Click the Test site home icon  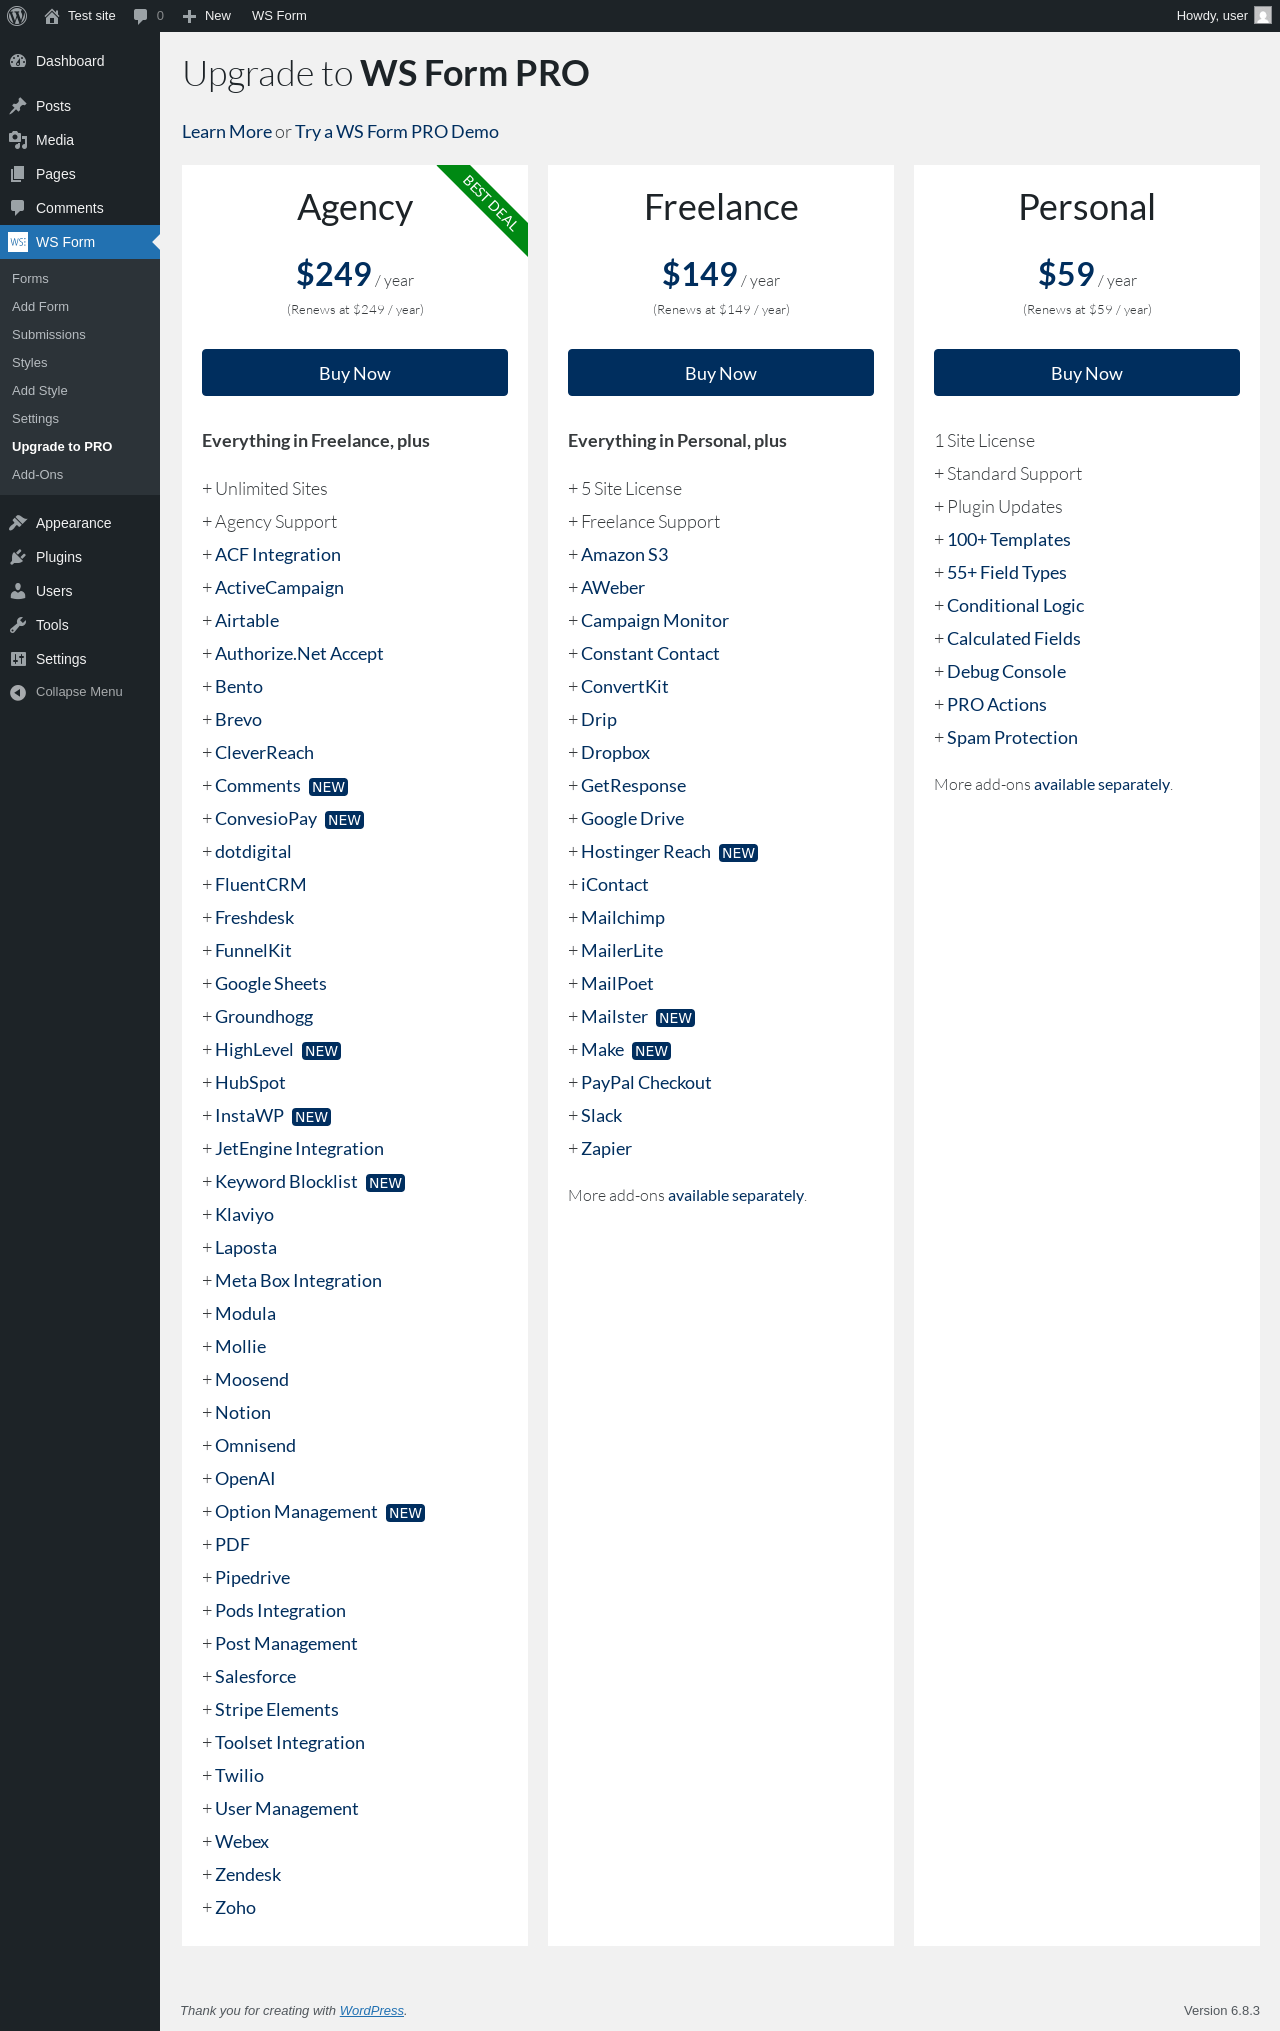coord(52,16)
